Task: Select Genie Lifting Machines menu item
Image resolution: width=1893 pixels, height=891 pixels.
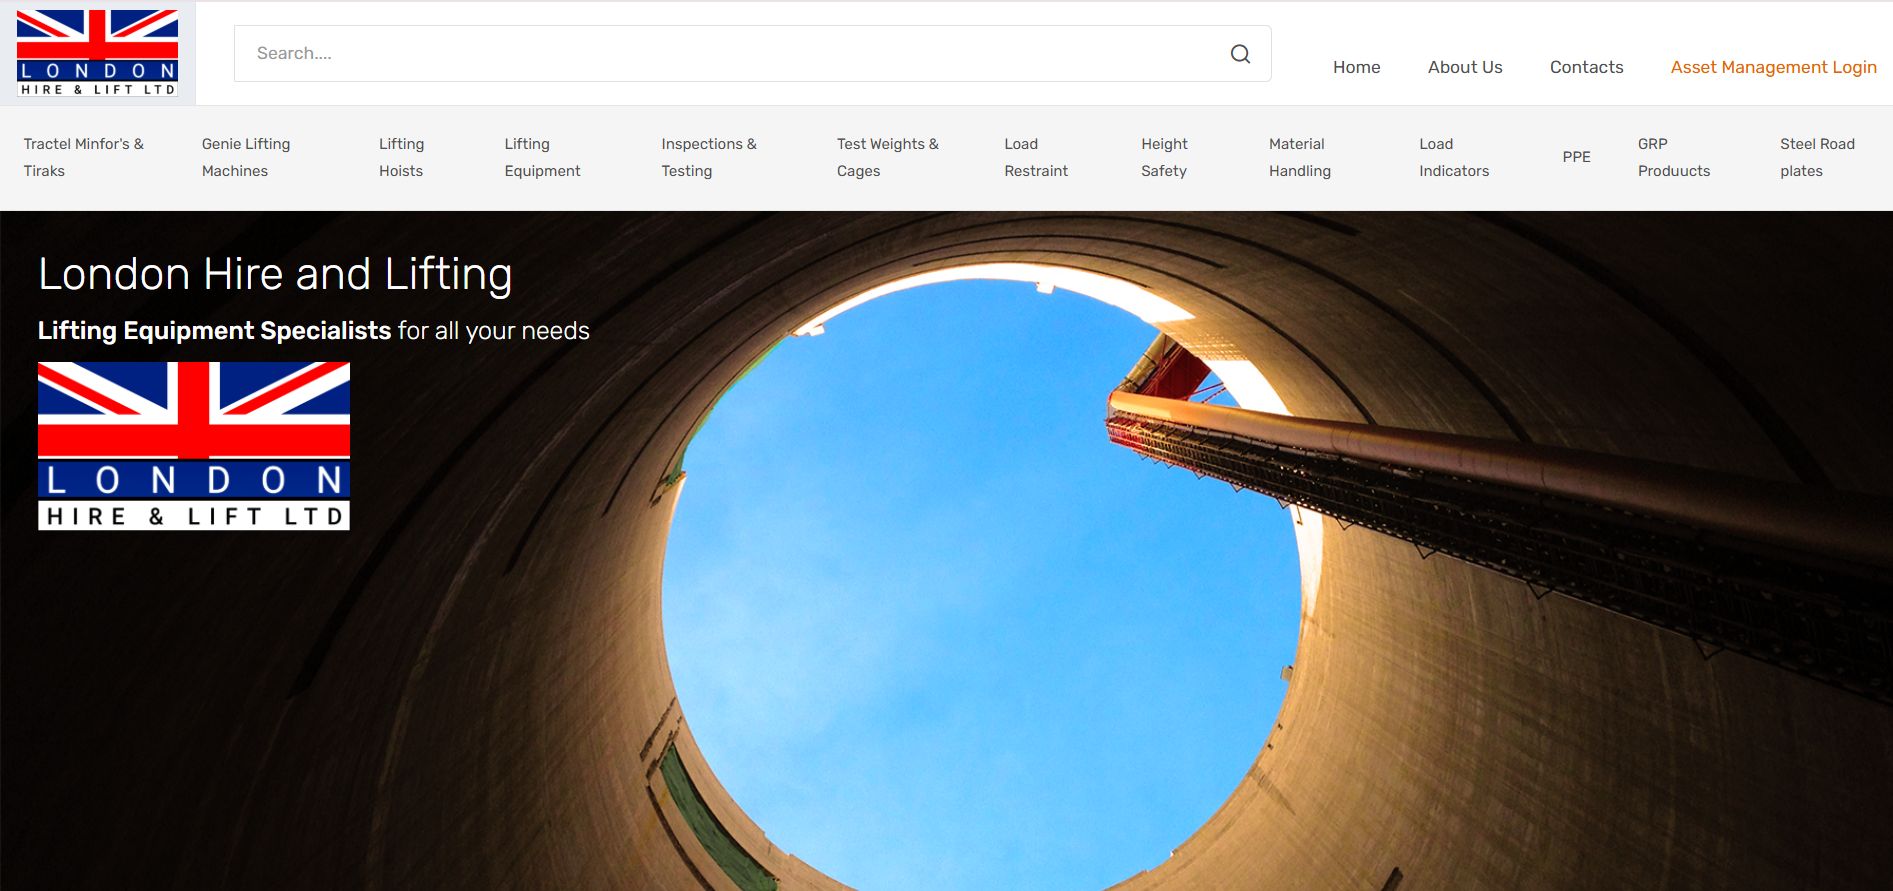Action: [x=246, y=157]
